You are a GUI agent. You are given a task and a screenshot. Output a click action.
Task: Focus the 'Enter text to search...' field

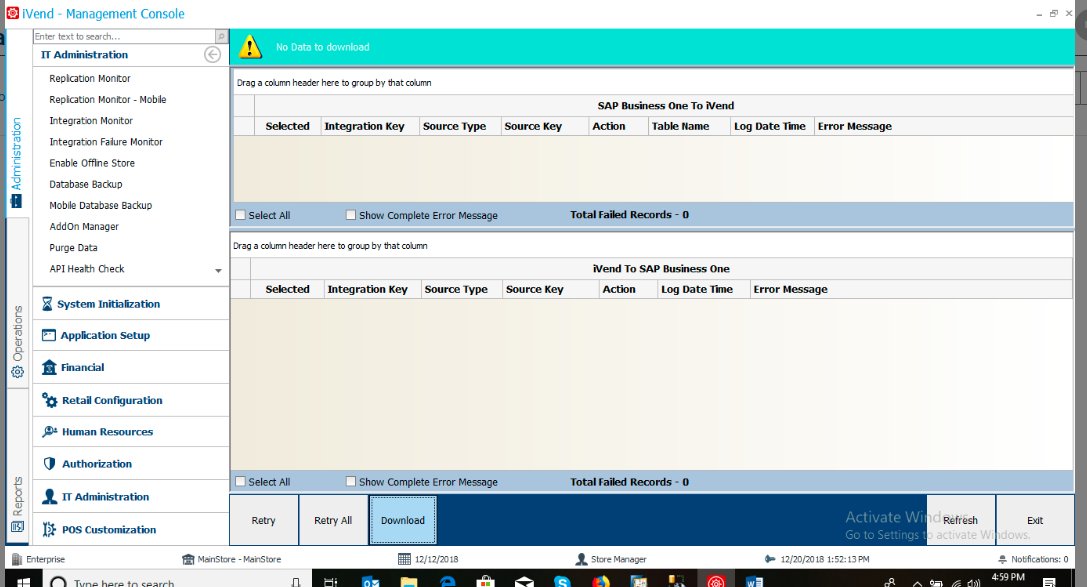tap(124, 36)
